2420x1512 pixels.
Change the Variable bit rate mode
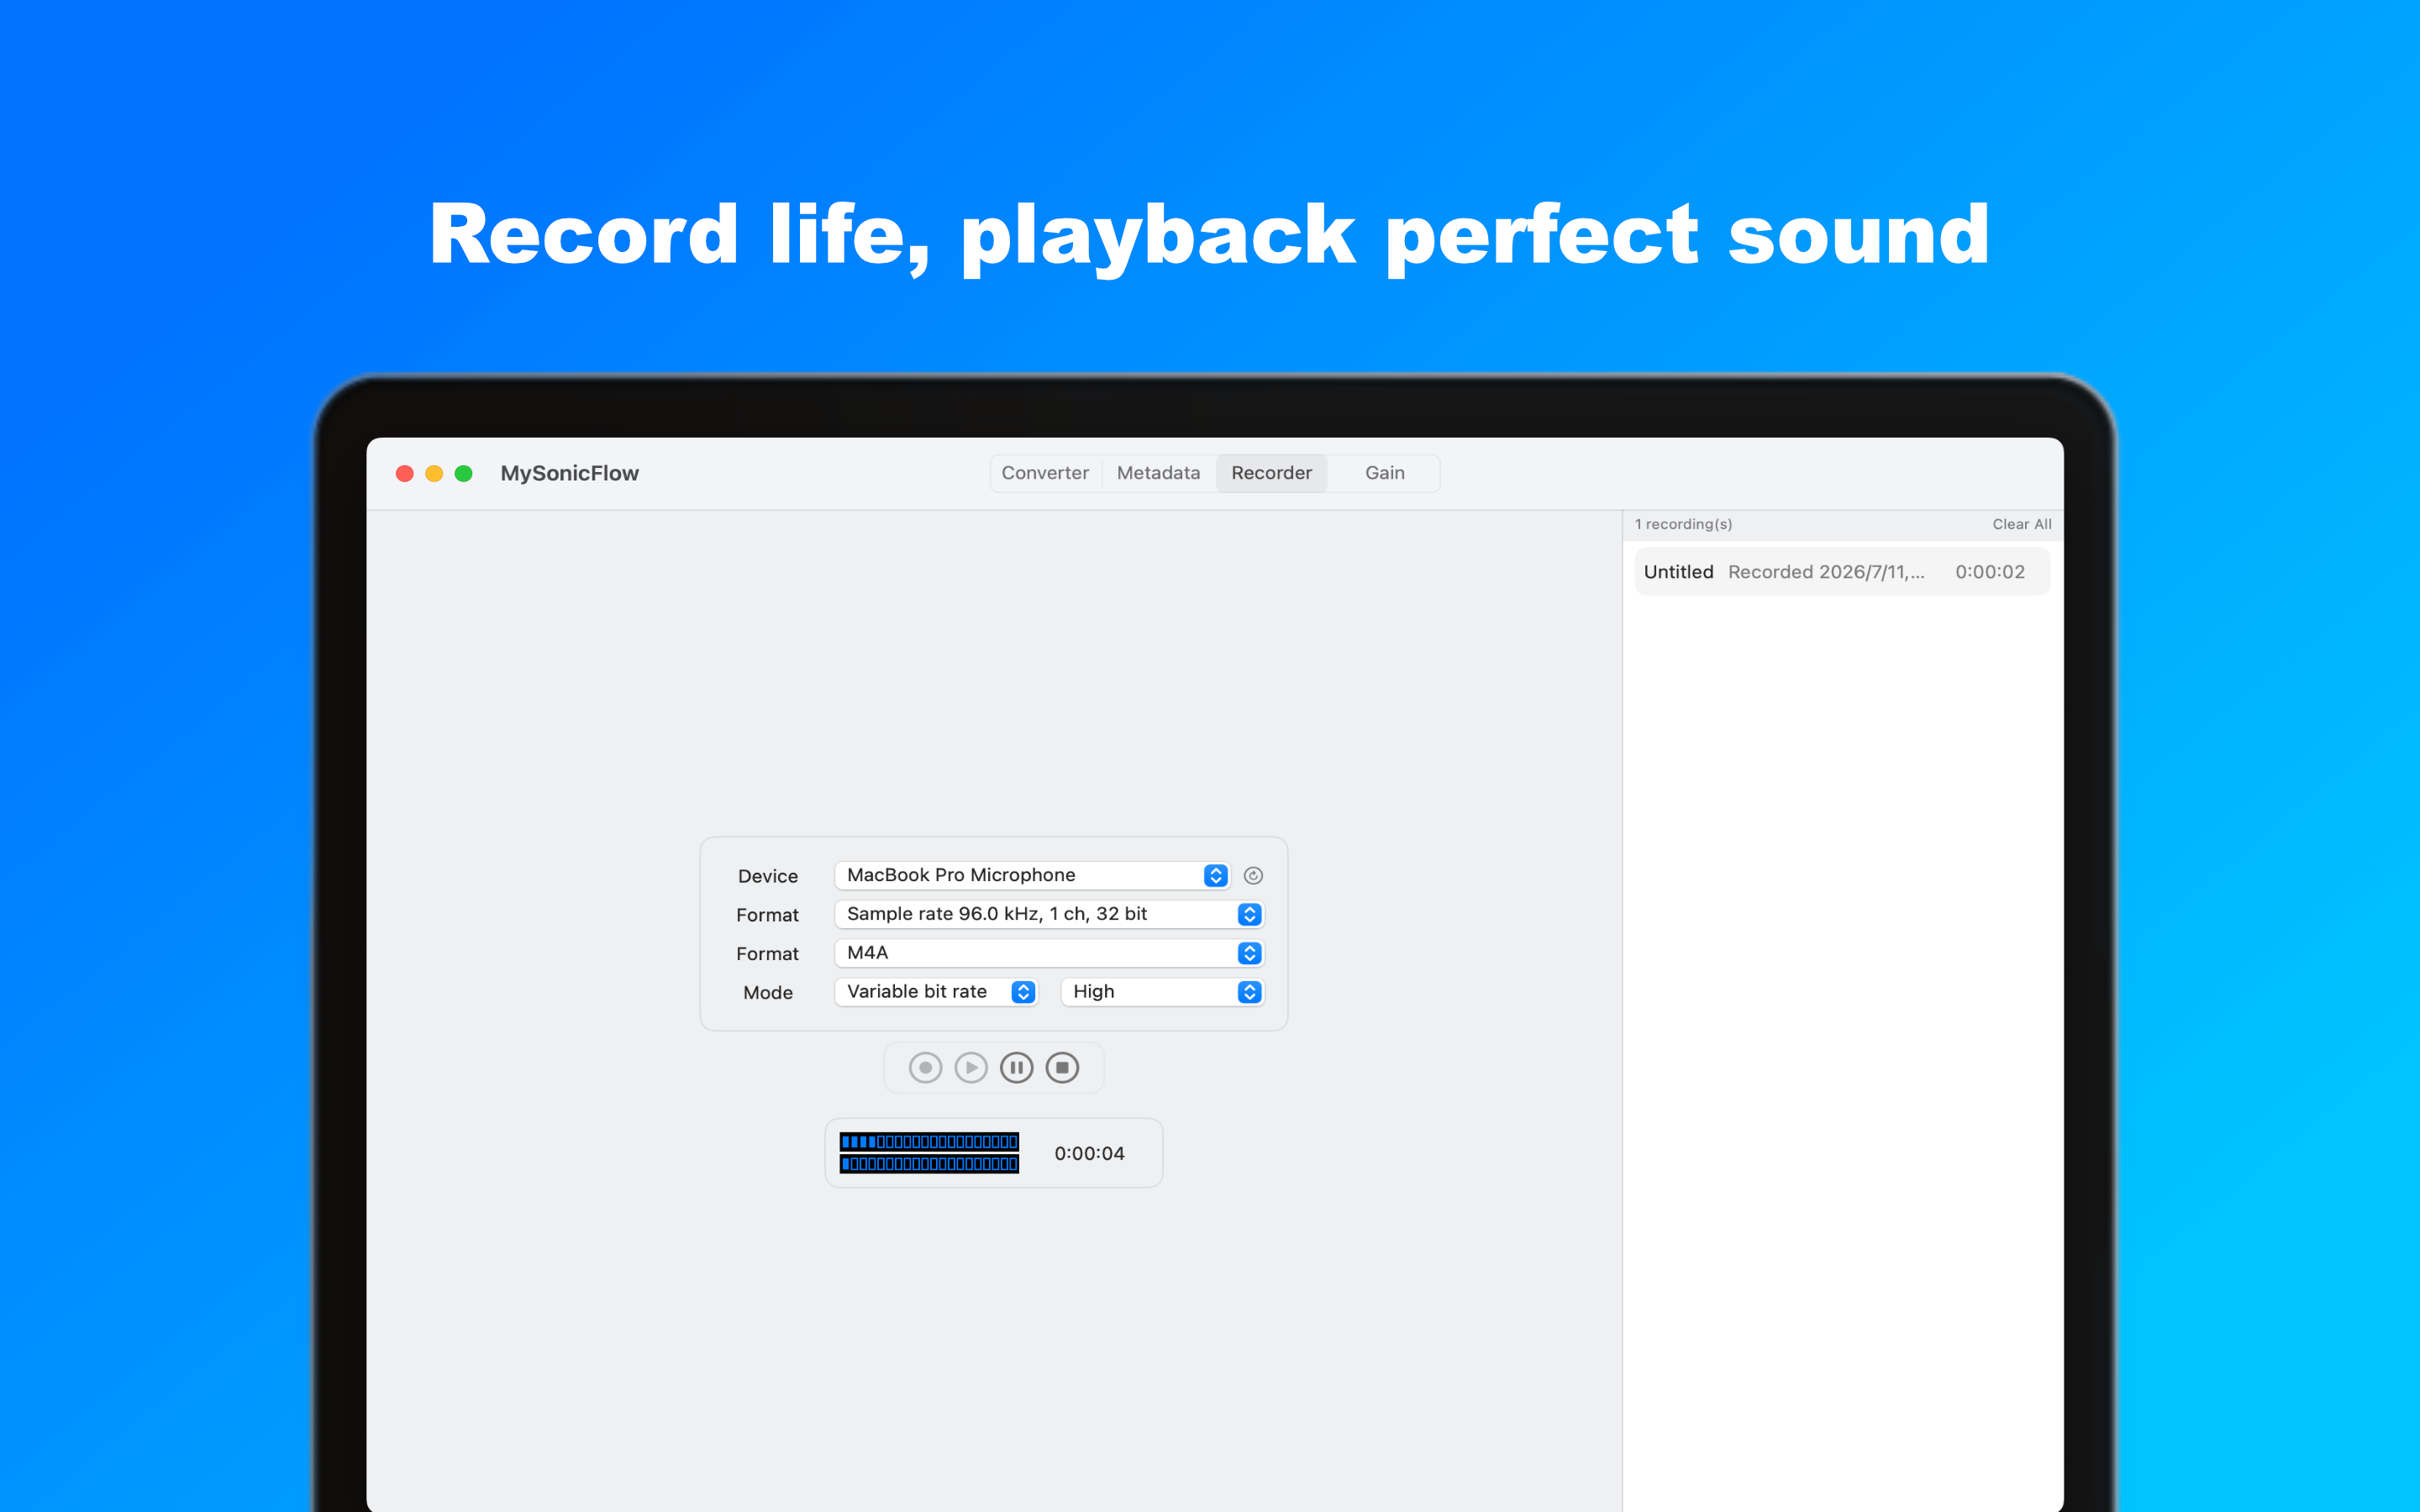(x=936, y=992)
